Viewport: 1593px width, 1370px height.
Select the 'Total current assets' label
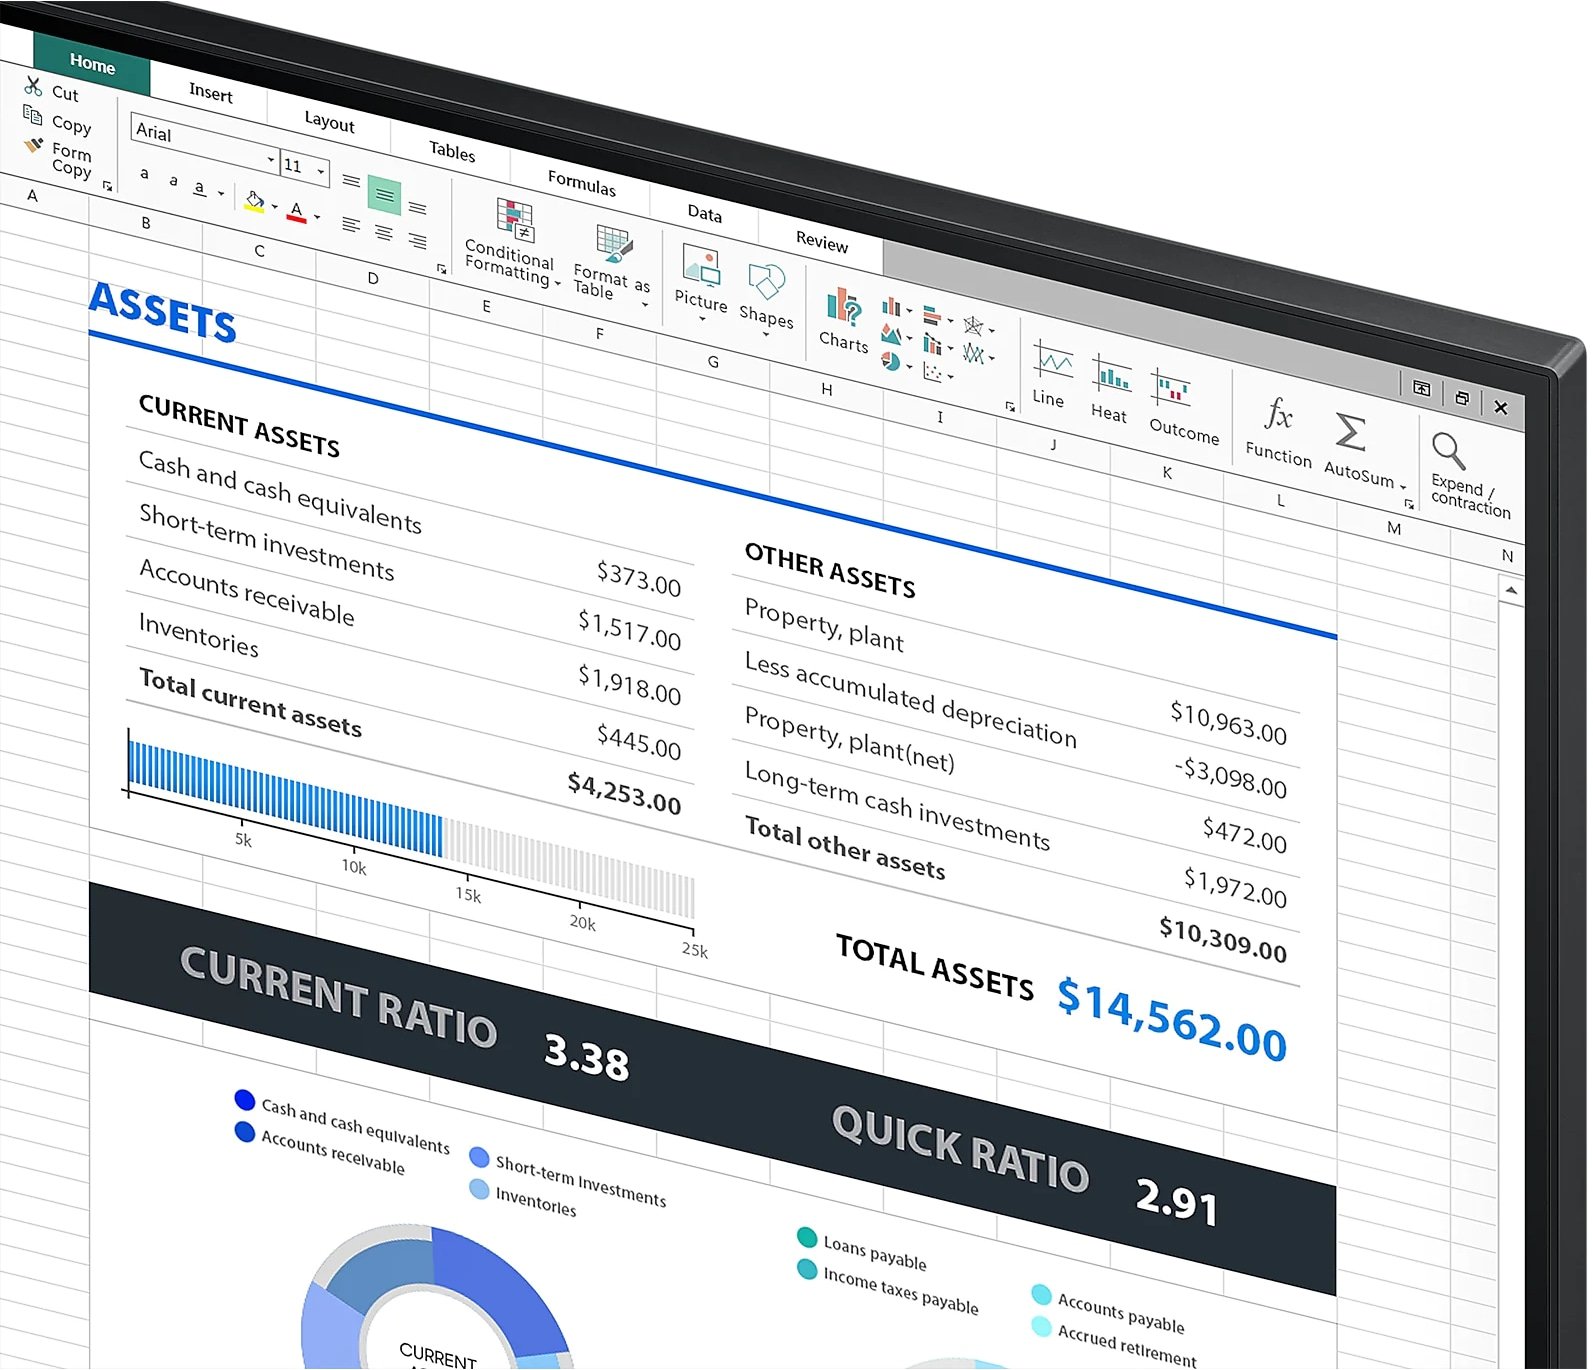coord(250,703)
